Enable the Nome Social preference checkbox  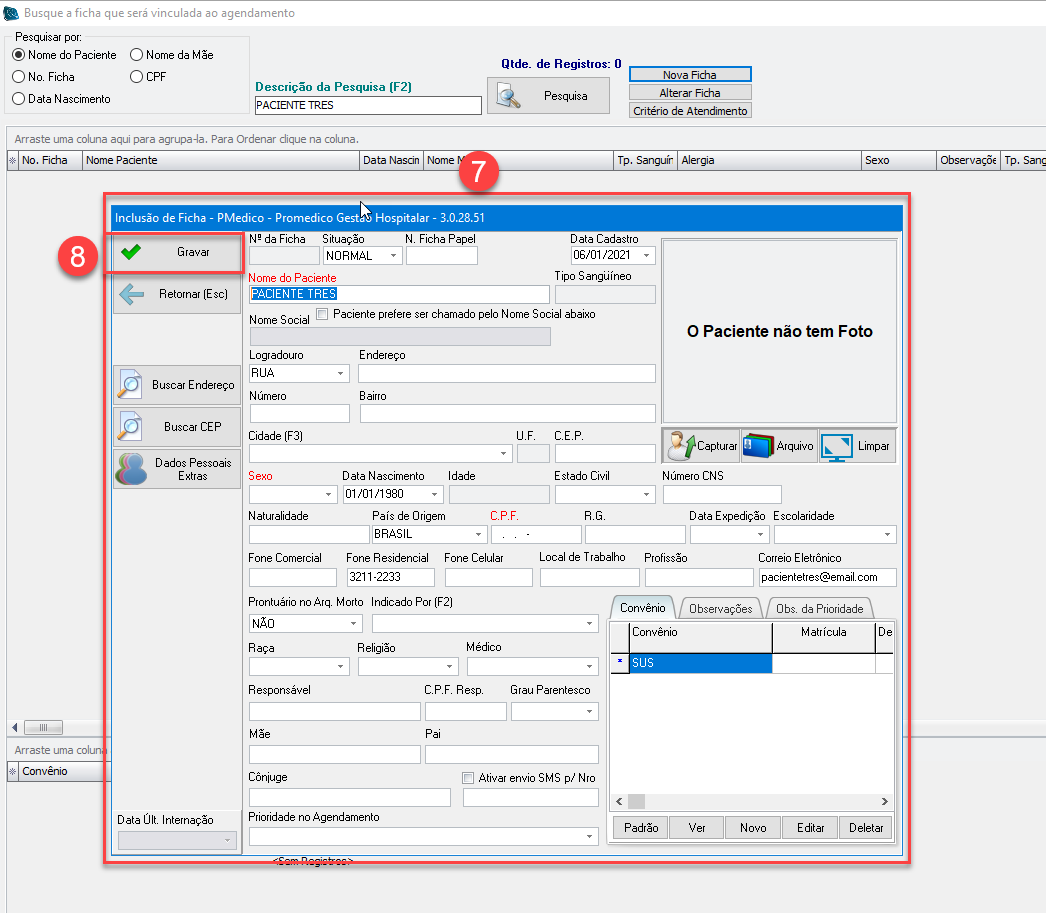tap(322, 314)
